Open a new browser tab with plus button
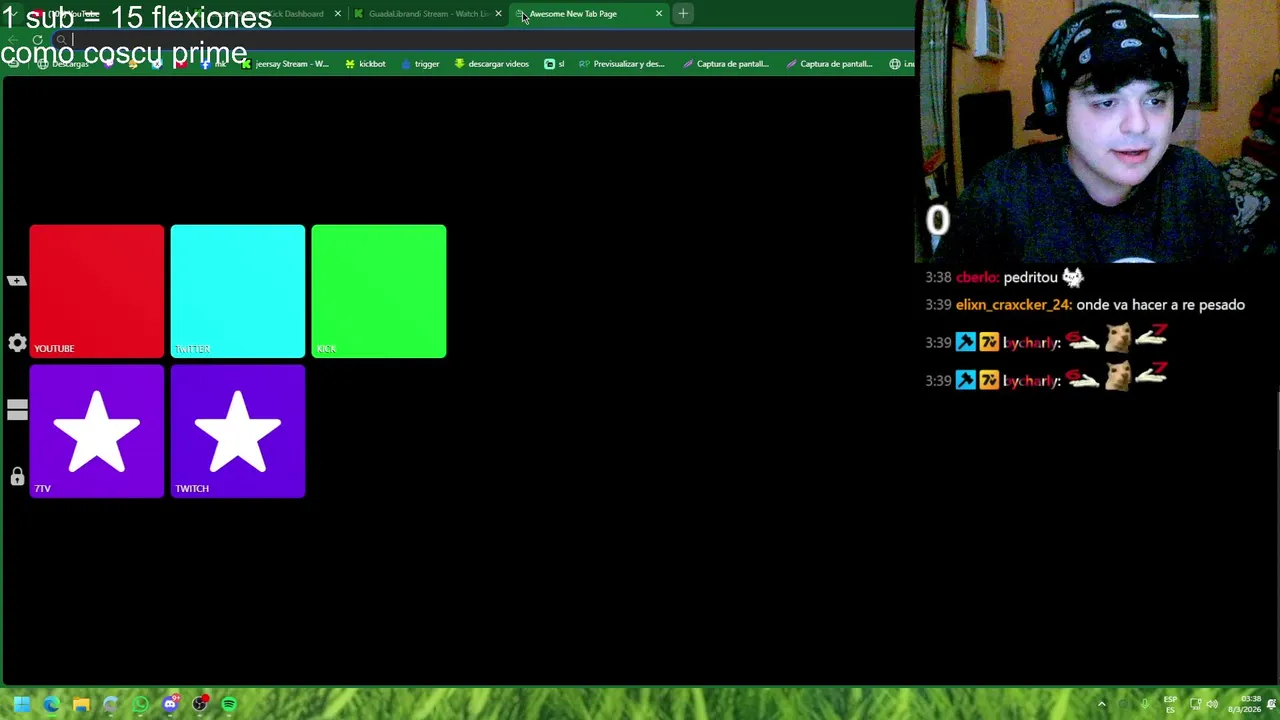This screenshot has width=1280, height=720. (x=683, y=14)
